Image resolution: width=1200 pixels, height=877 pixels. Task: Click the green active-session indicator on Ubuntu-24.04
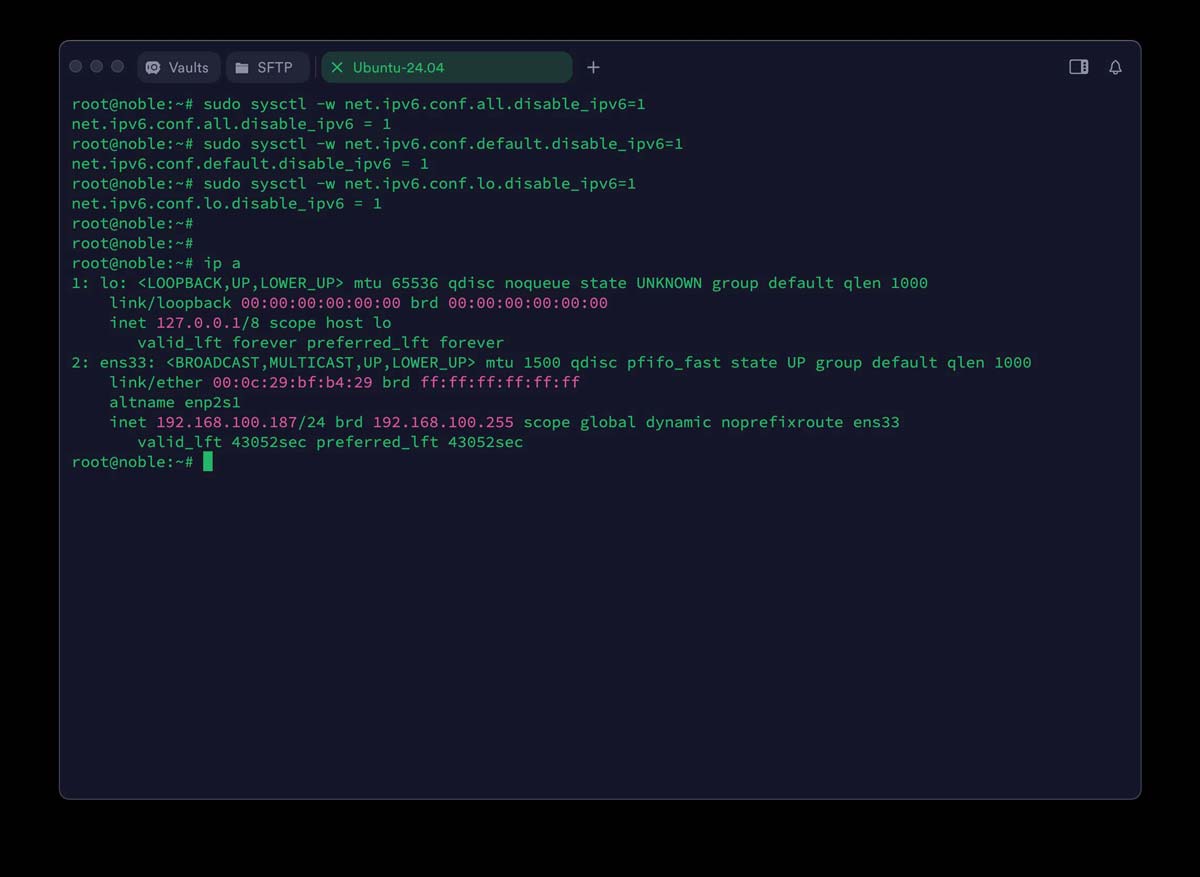[337, 67]
